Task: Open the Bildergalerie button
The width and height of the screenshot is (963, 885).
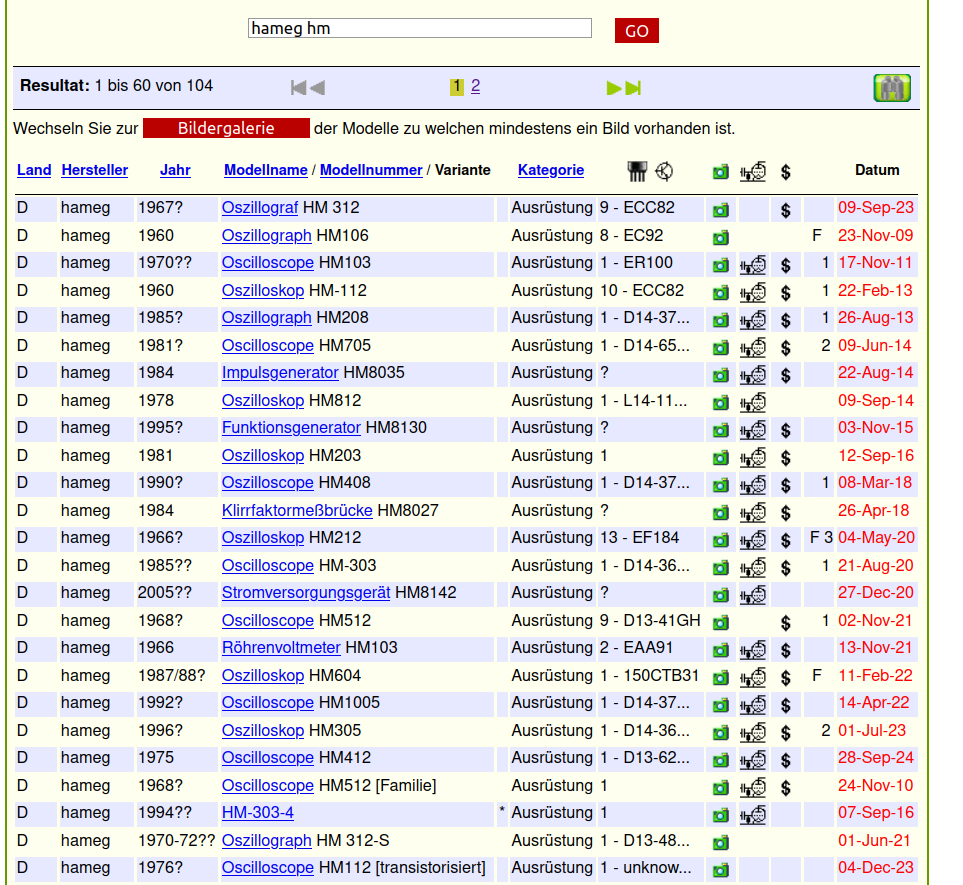Action: pos(226,128)
